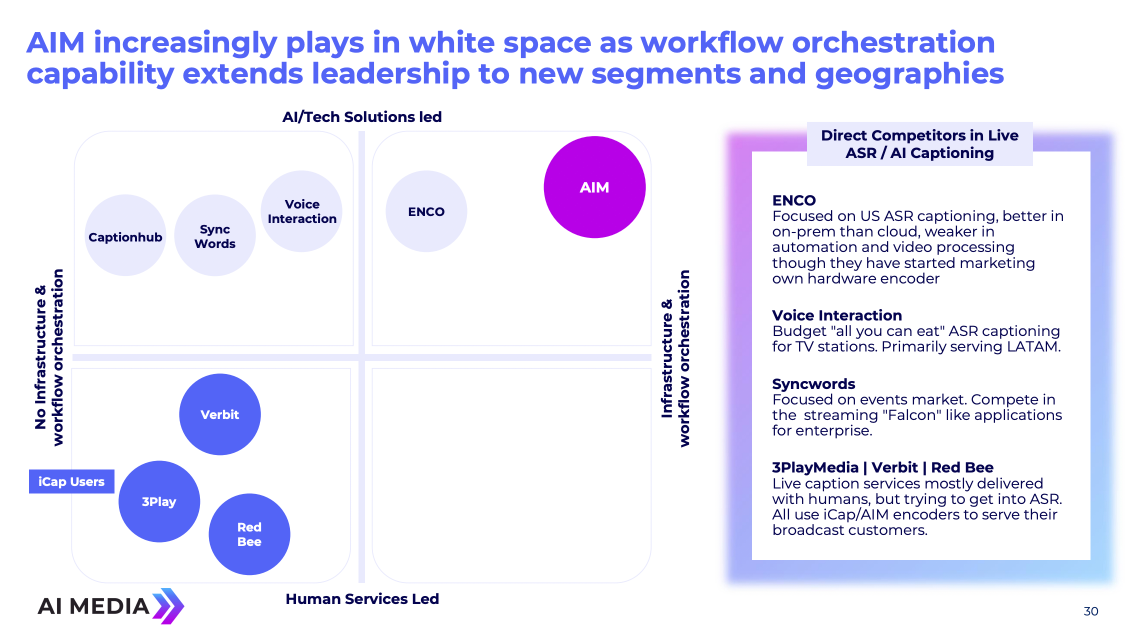Click the Captionhub circle

pos(125,237)
